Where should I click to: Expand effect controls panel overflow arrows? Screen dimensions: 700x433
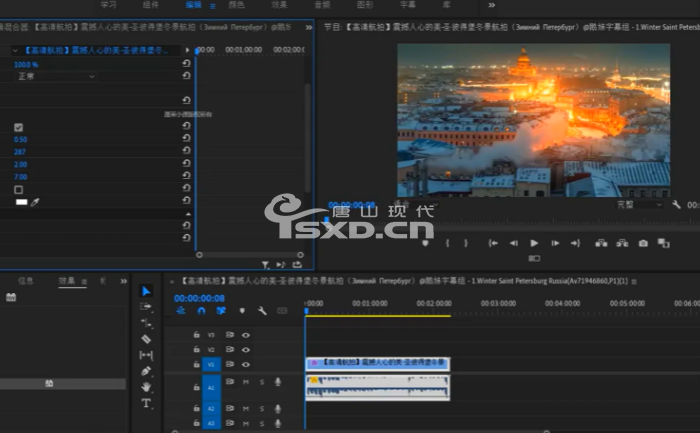click(308, 27)
